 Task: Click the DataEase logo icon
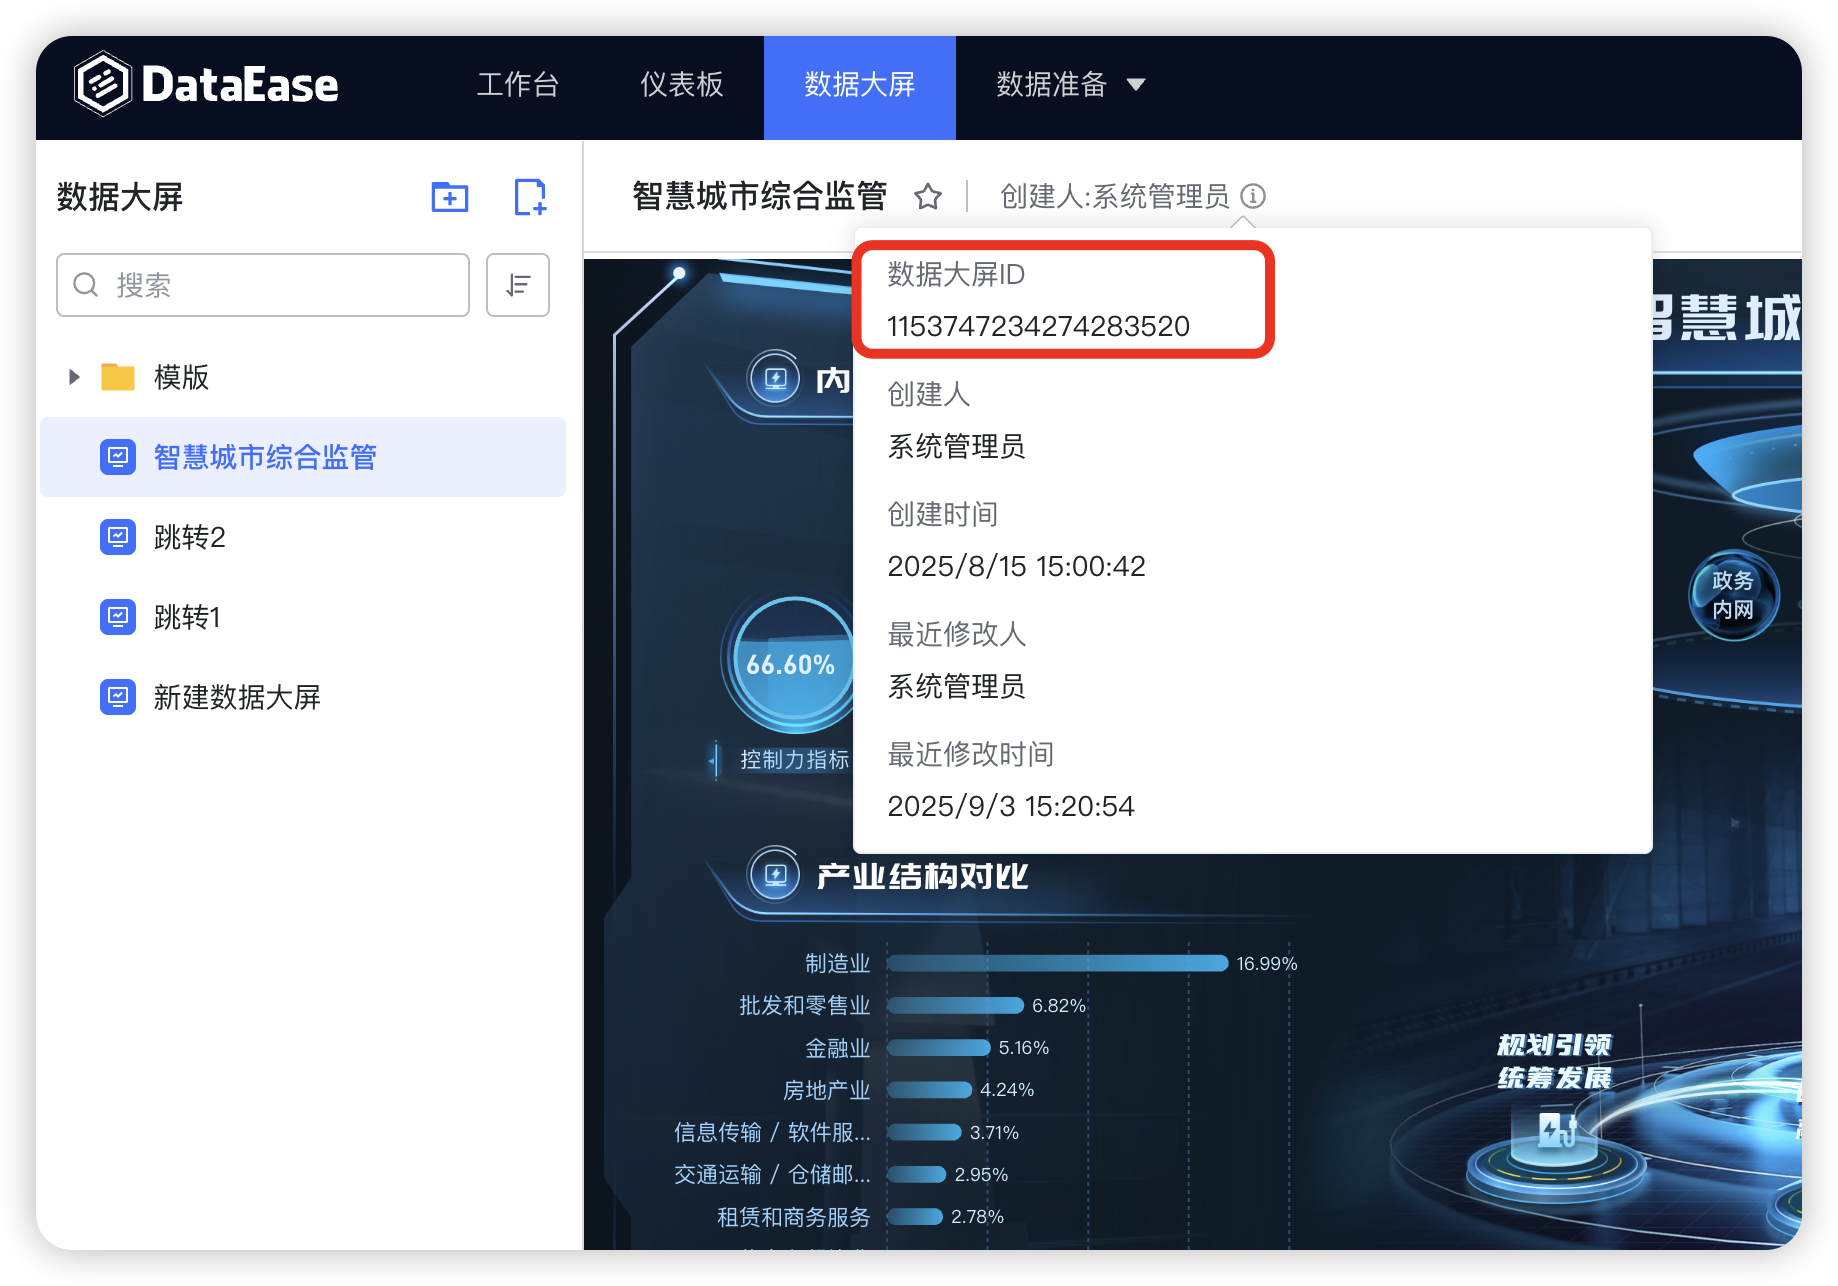click(x=103, y=84)
